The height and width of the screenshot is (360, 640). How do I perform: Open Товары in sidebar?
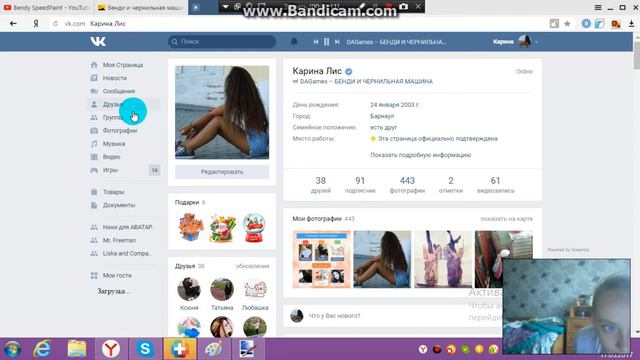pos(113,192)
